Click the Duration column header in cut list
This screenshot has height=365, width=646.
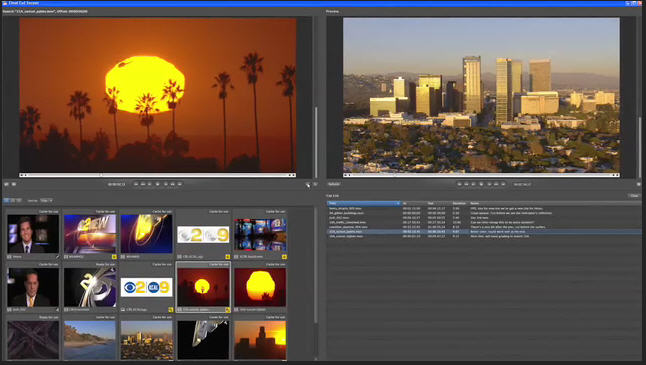click(x=460, y=204)
